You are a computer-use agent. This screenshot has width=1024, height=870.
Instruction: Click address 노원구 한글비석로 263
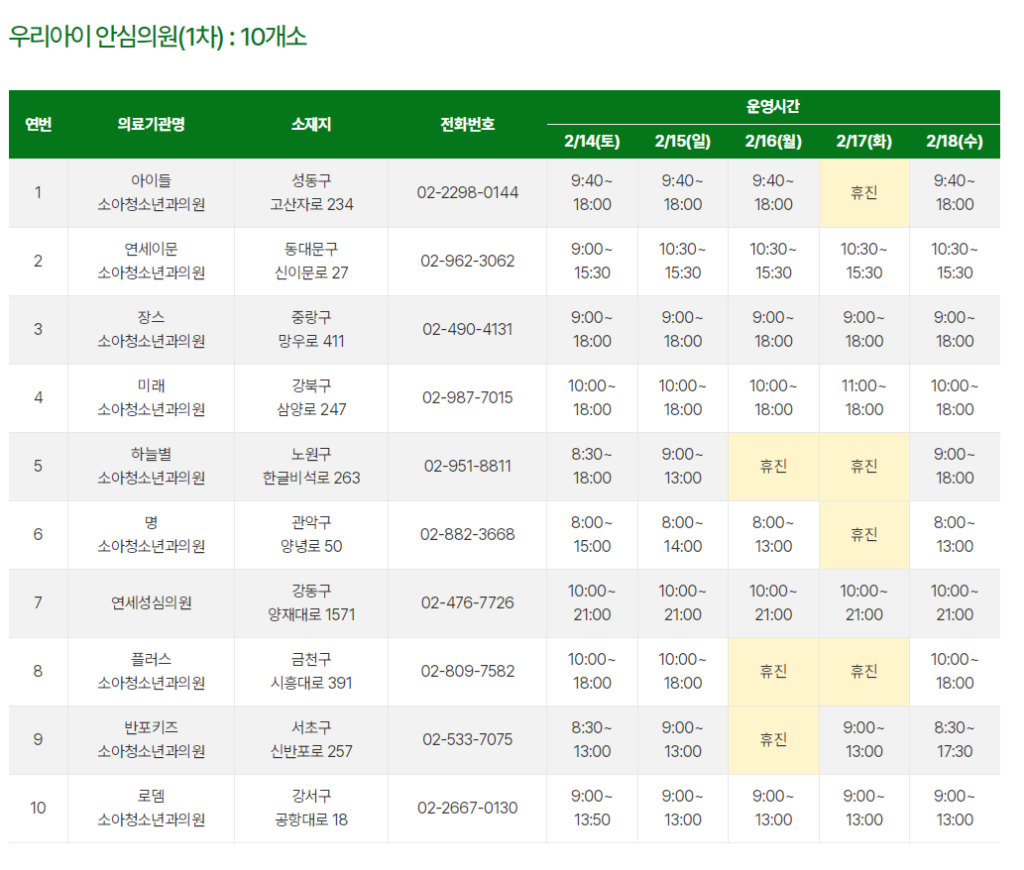pos(311,466)
